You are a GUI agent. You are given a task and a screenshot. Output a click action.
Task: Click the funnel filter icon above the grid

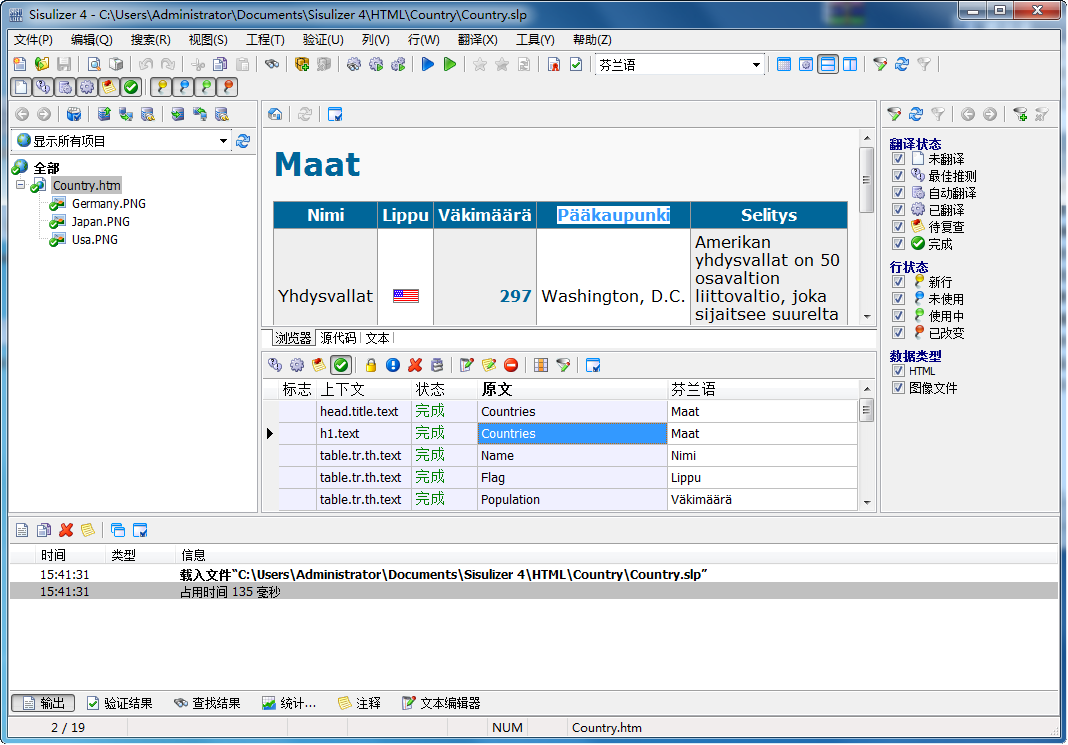click(565, 364)
